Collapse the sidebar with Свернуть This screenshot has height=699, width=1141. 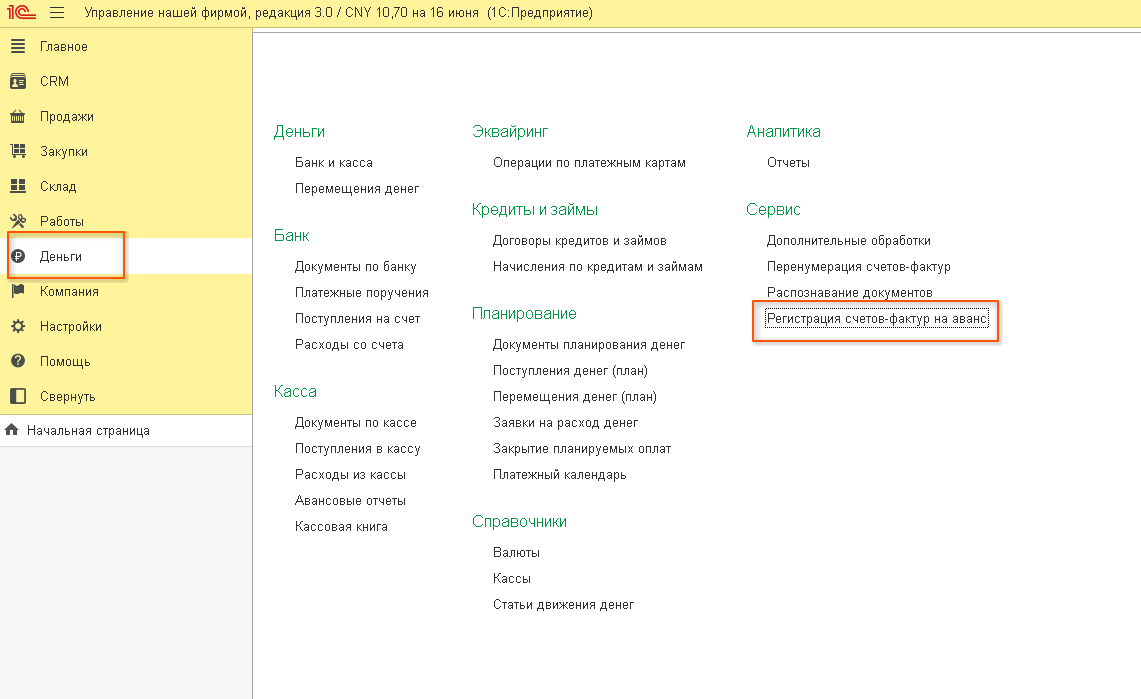tap(68, 396)
